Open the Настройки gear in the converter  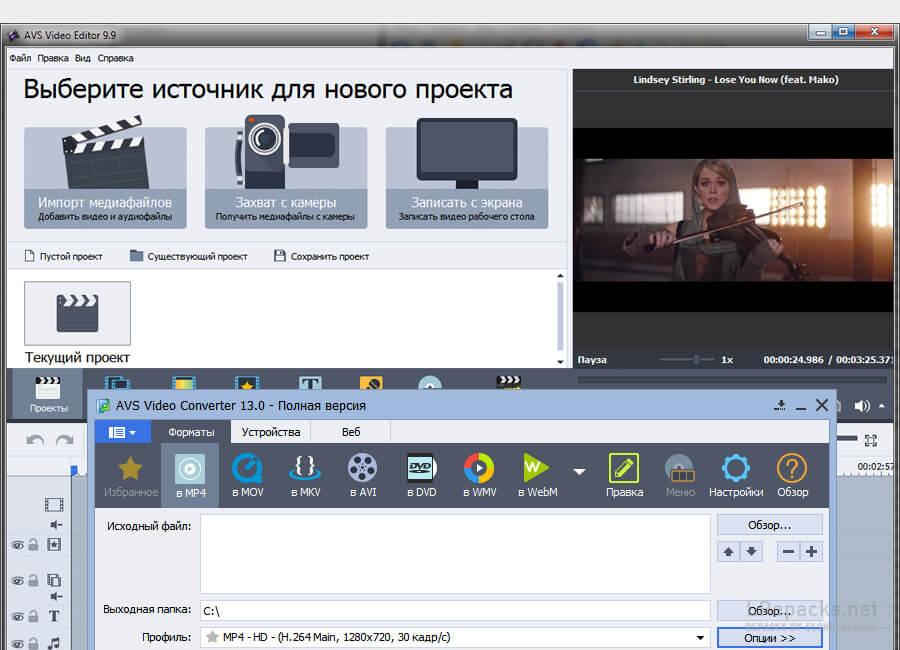(736, 475)
